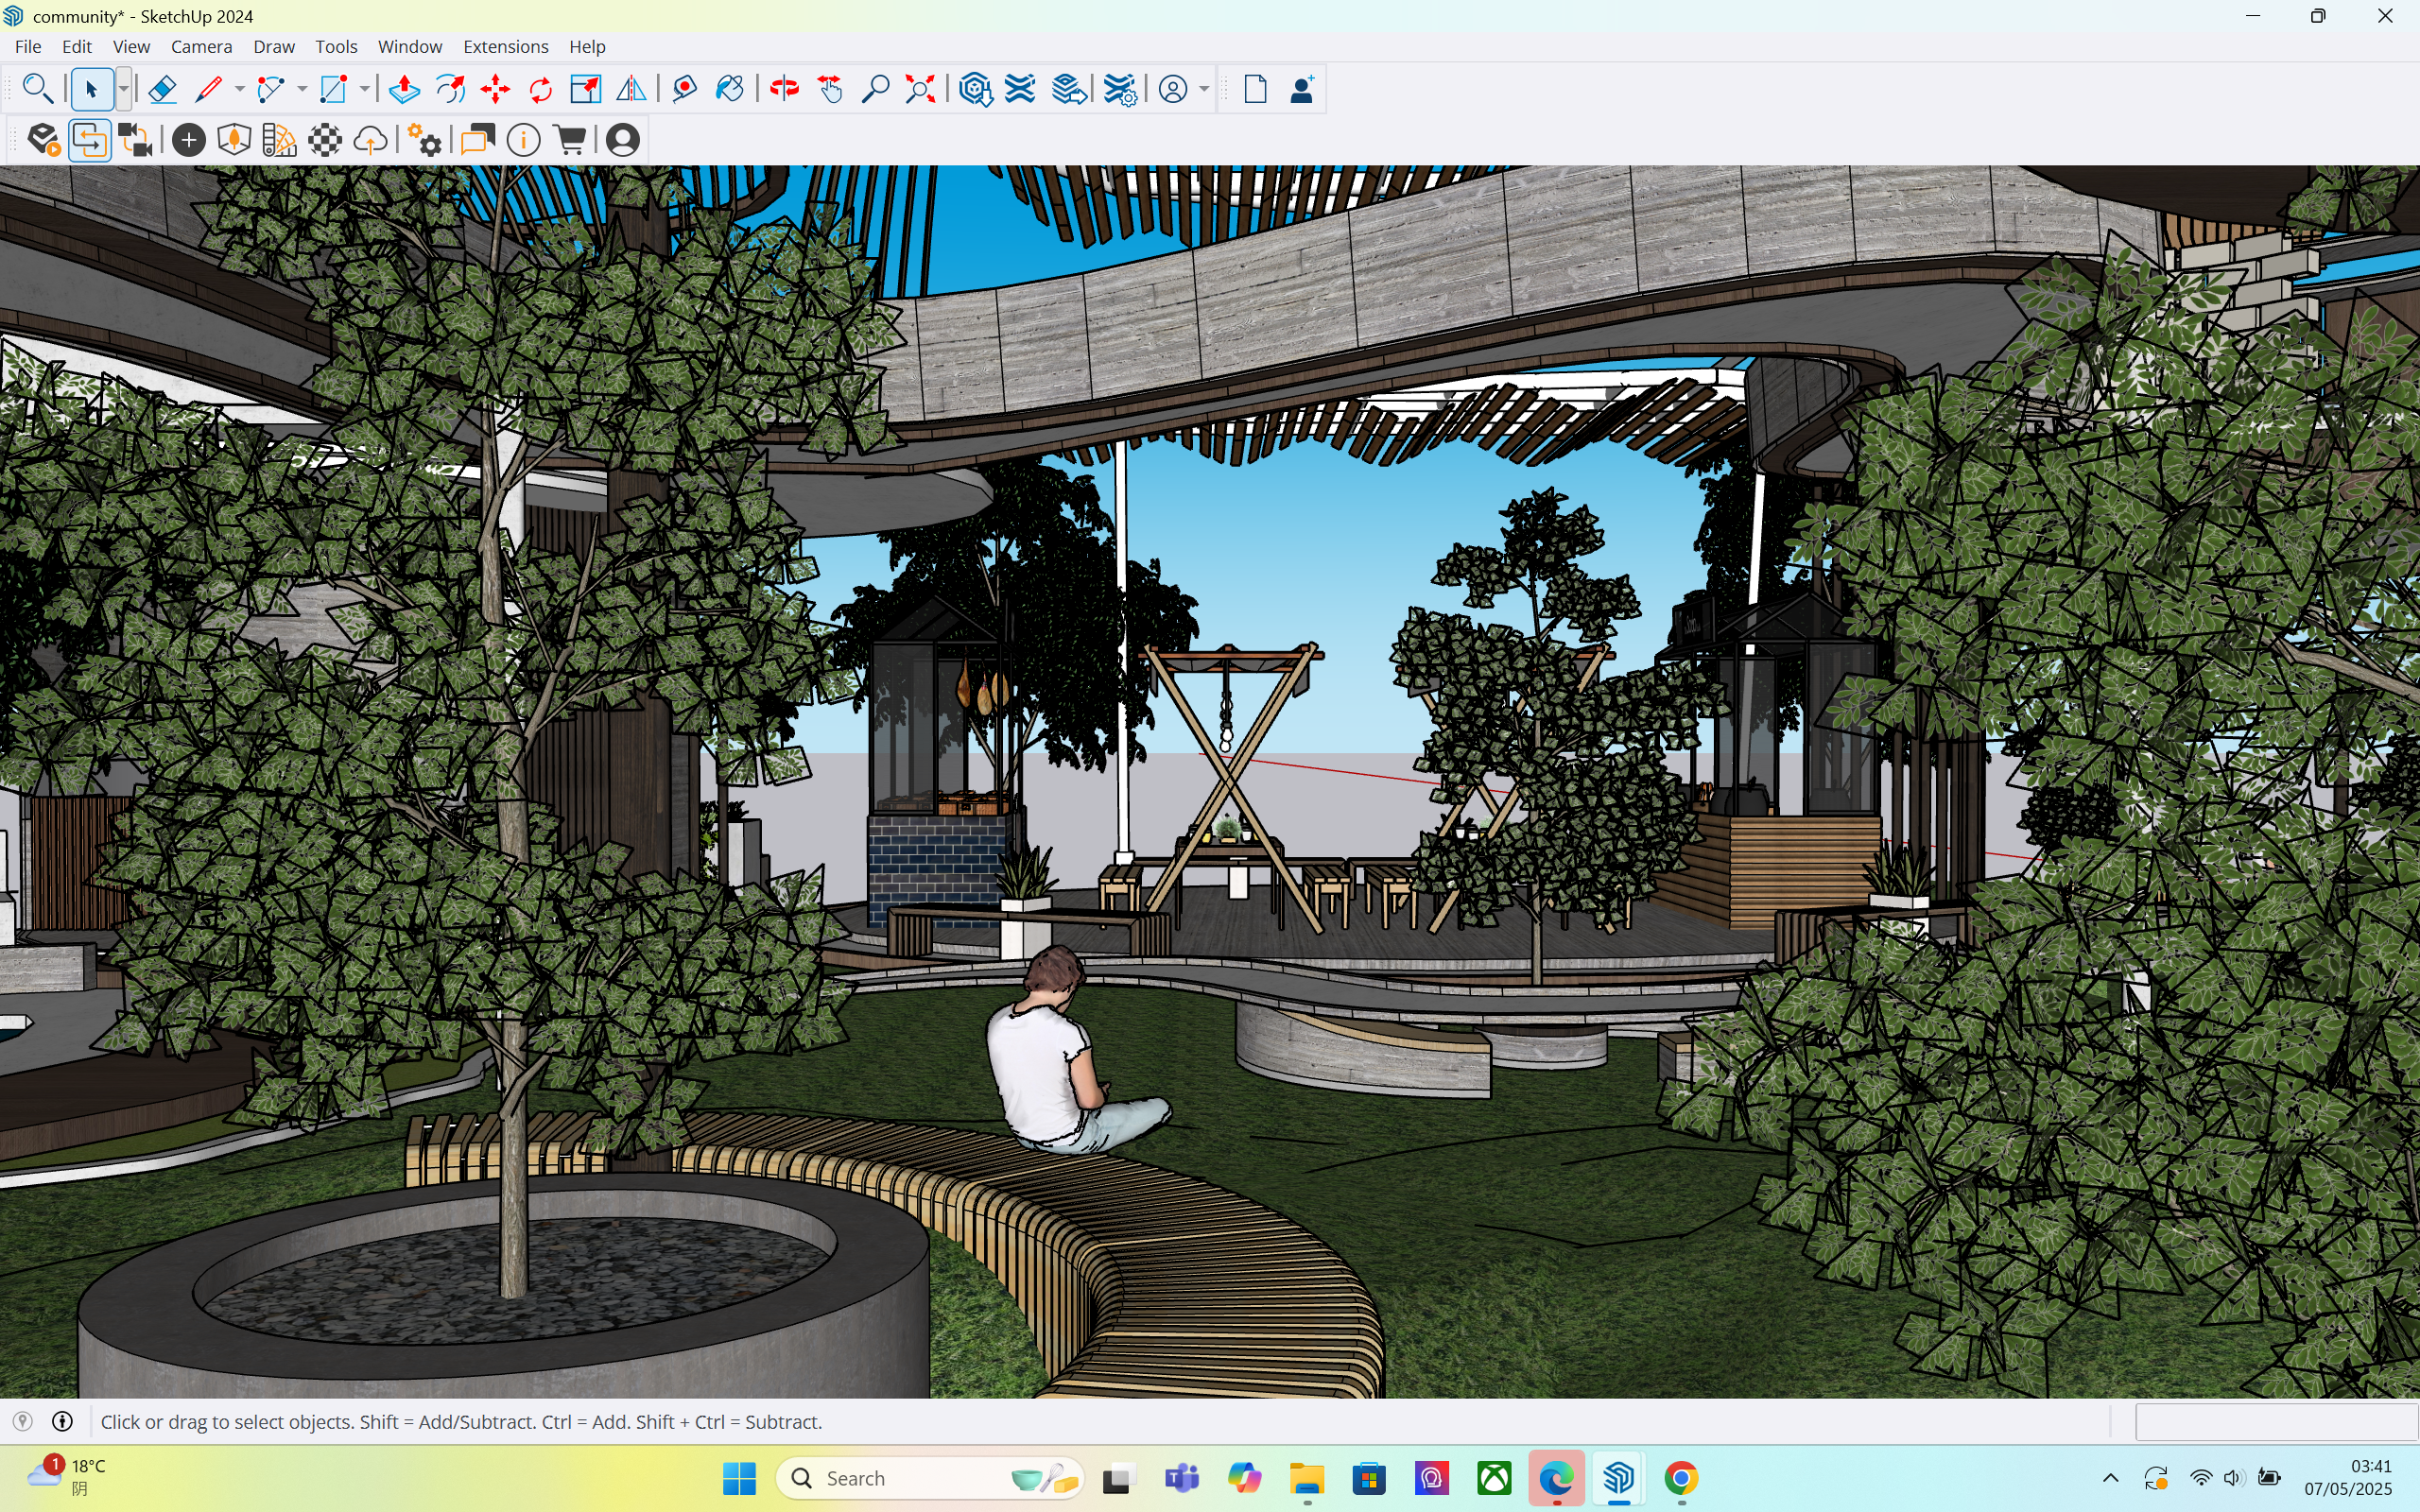
Task: Select the Tape Measure tool
Action: point(684,90)
